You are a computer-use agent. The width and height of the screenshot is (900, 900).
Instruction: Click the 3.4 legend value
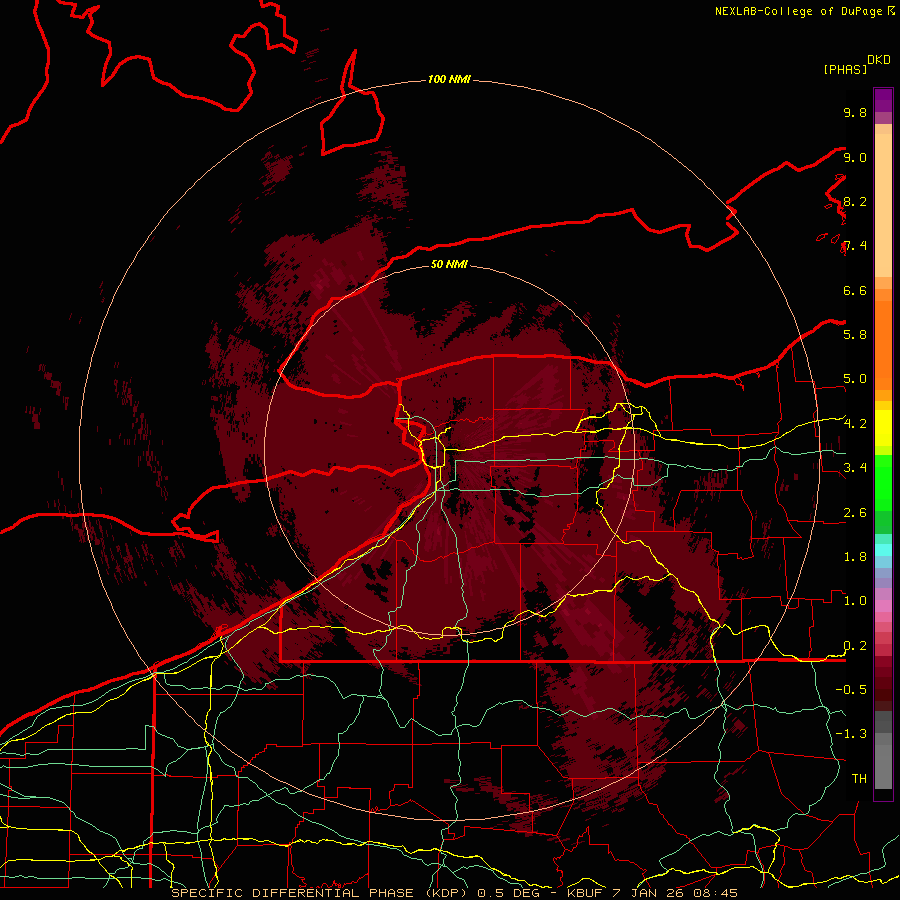point(855,468)
